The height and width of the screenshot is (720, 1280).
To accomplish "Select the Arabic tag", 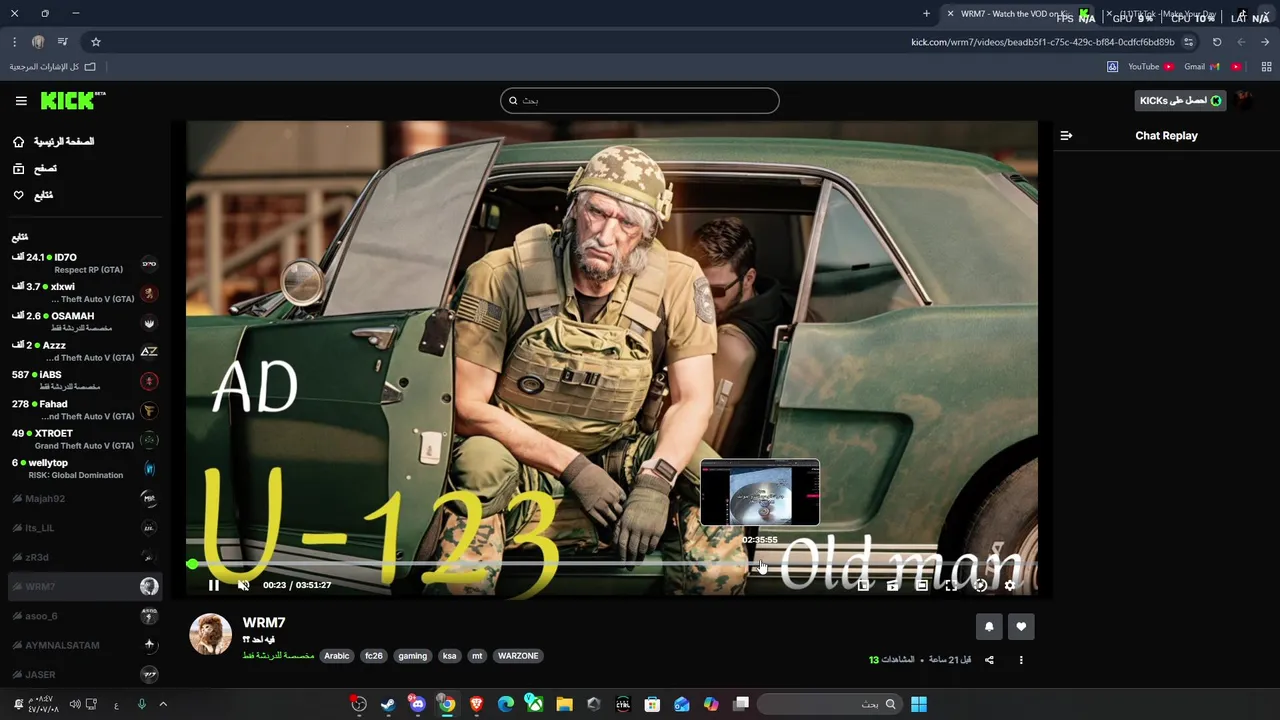I will 337,656.
